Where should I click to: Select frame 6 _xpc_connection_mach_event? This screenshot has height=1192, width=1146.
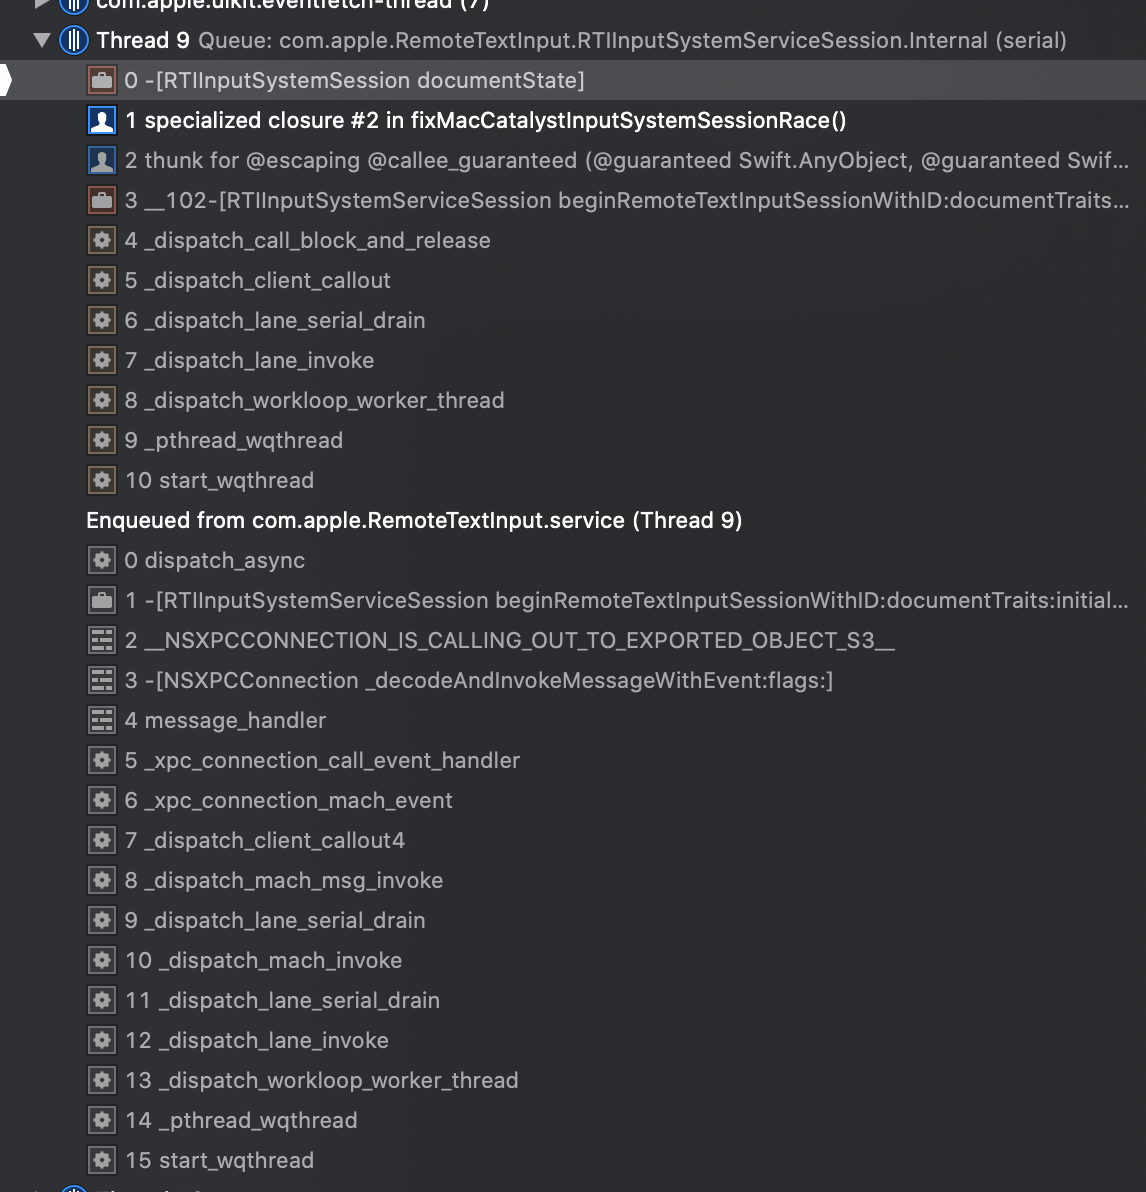[288, 800]
